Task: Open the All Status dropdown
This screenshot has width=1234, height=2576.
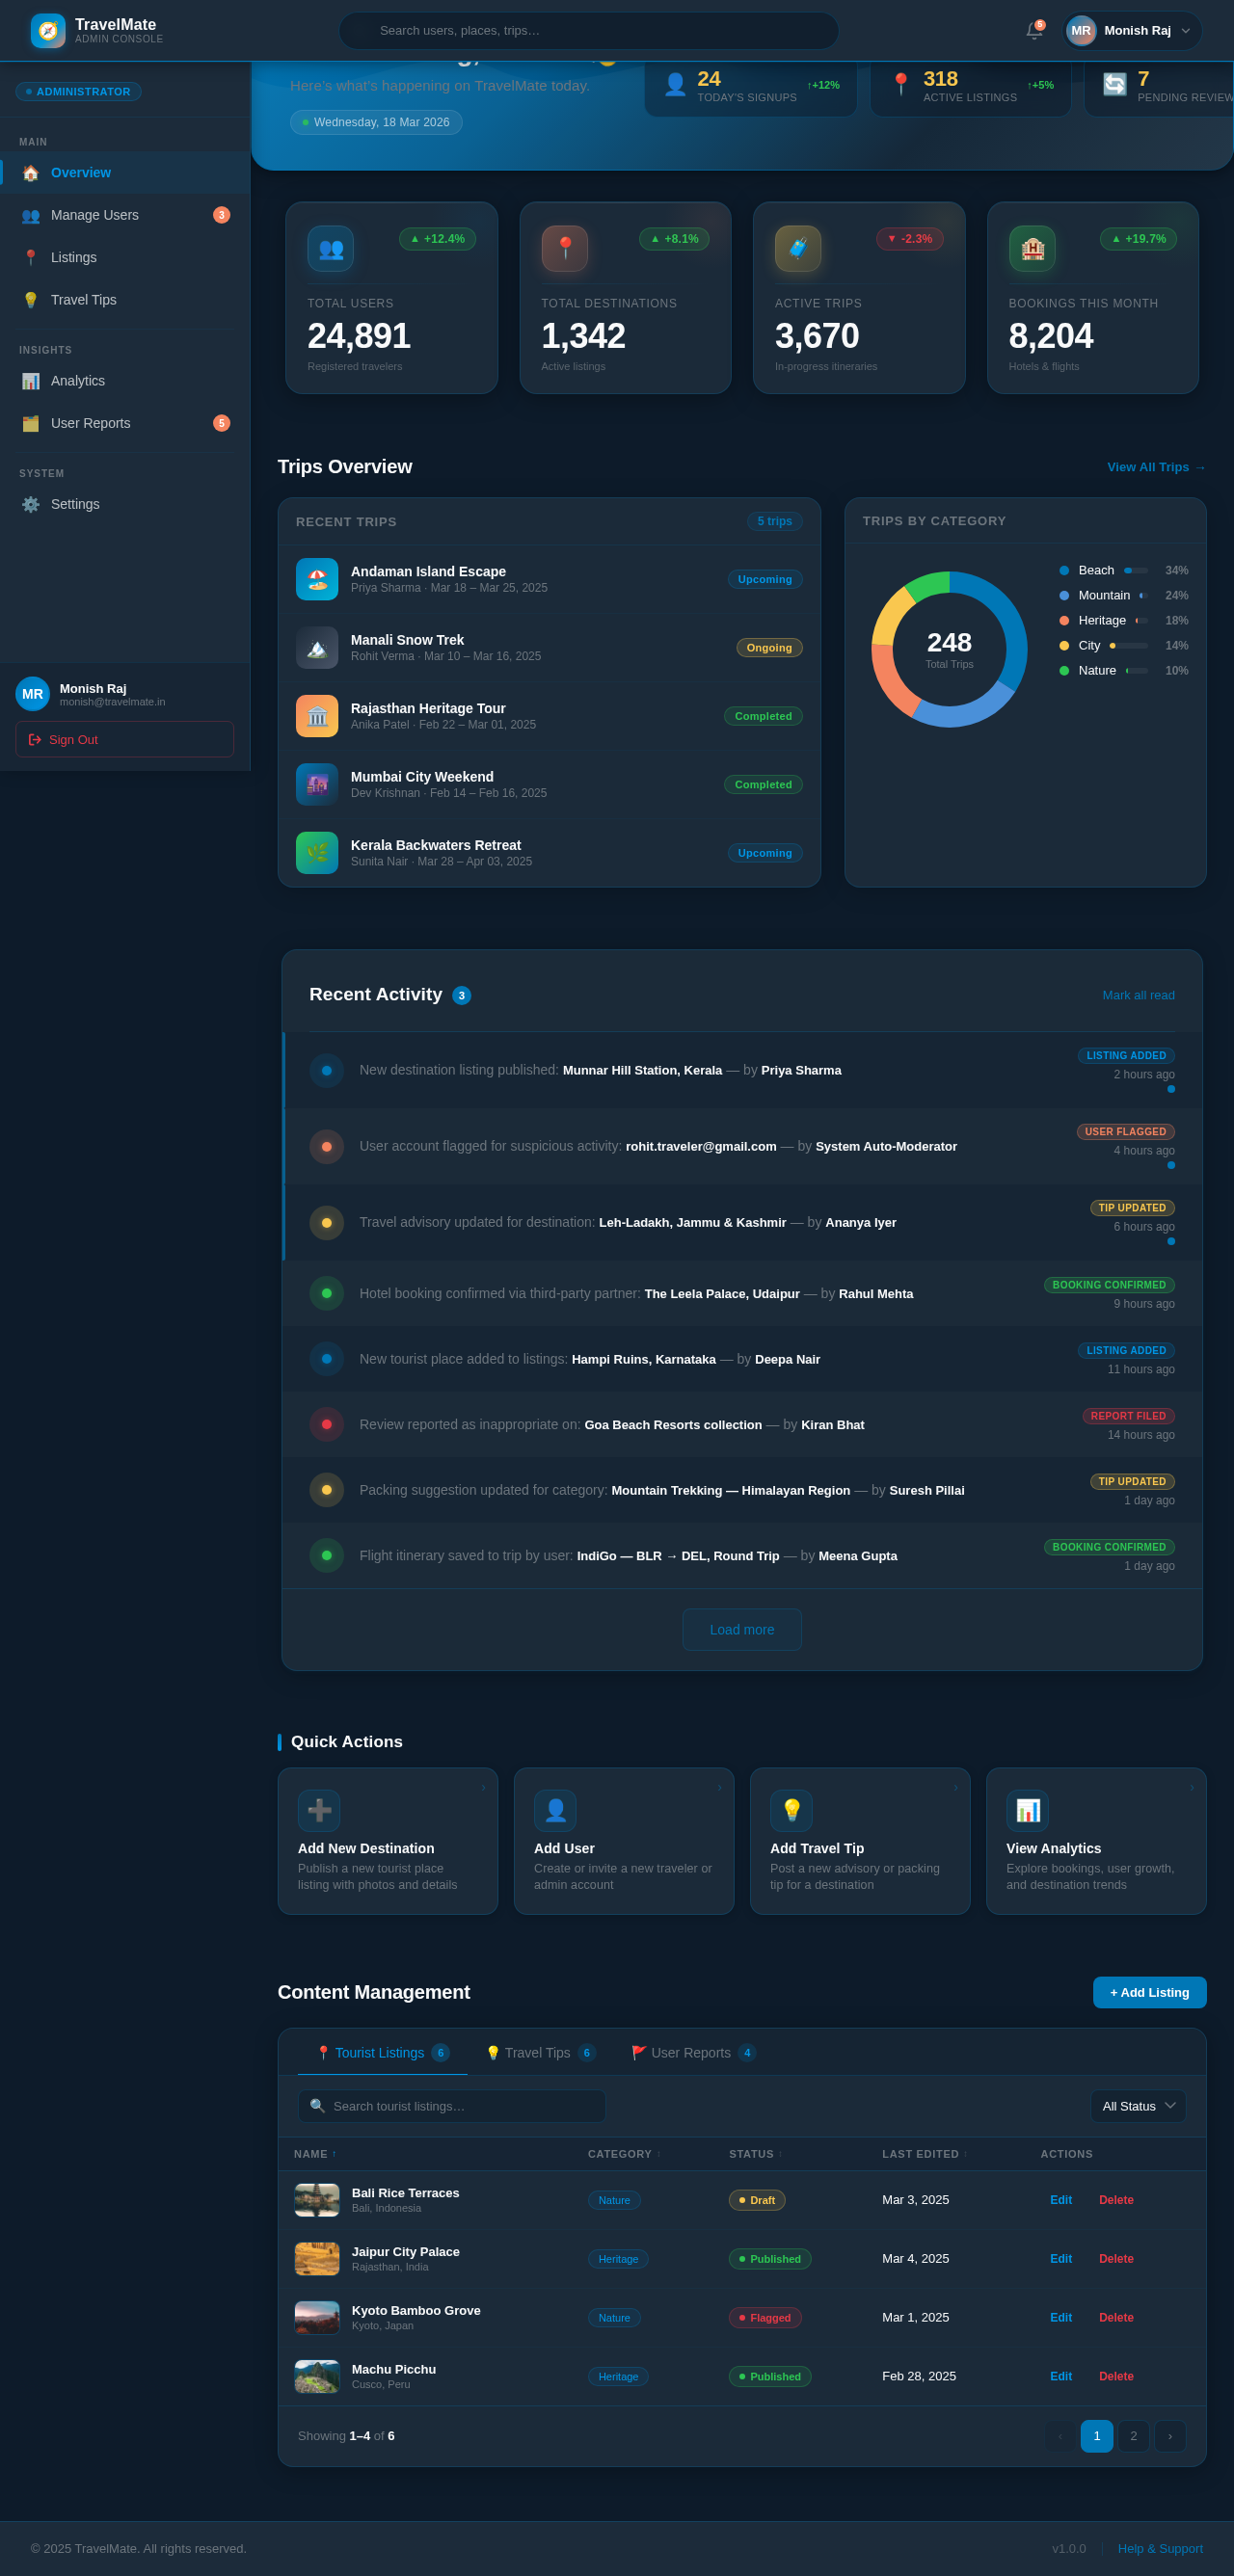Action: [x=1138, y=2106]
